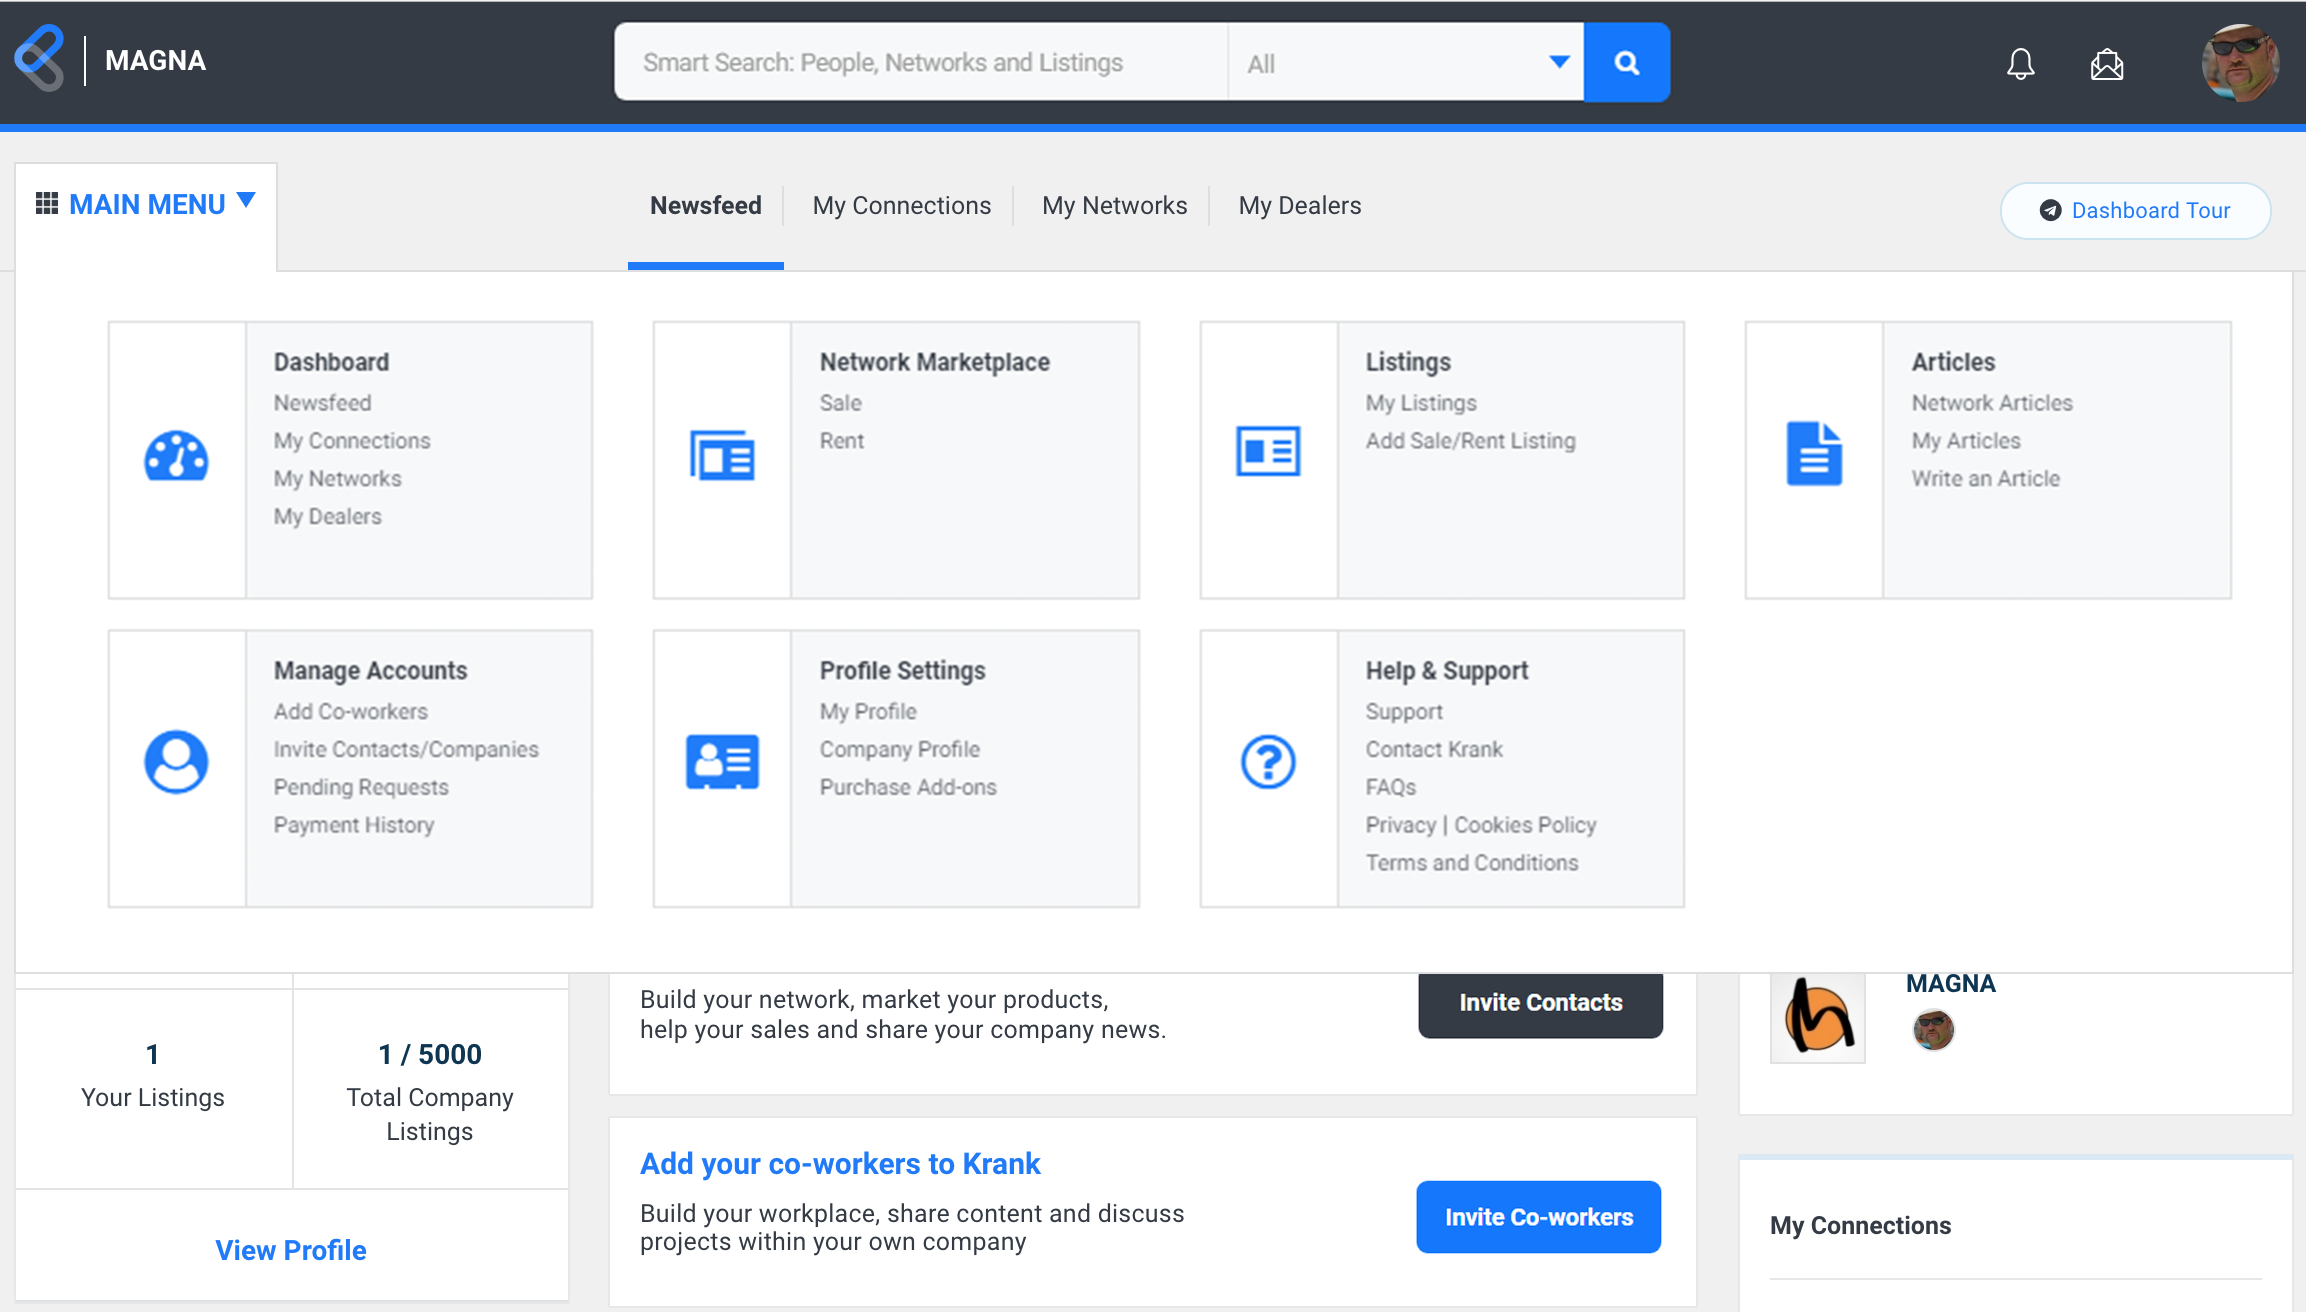Click the Help & Support question icon
The image size is (2306, 1312).
click(x=1268, y=762)
